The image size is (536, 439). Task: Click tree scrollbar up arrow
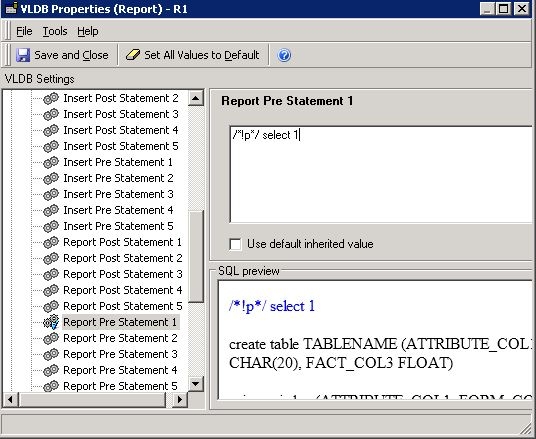[196, 98]
